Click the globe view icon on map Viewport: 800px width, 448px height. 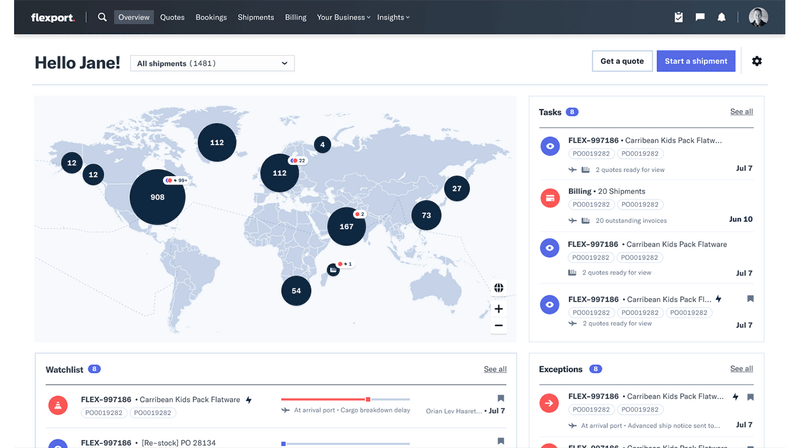(x=498, y=288)
